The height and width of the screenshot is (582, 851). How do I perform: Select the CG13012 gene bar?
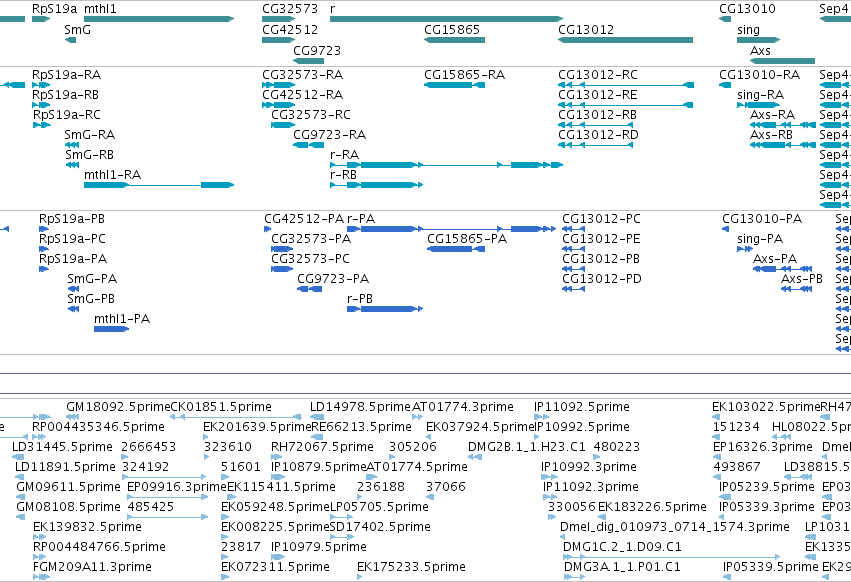point(625,40)
